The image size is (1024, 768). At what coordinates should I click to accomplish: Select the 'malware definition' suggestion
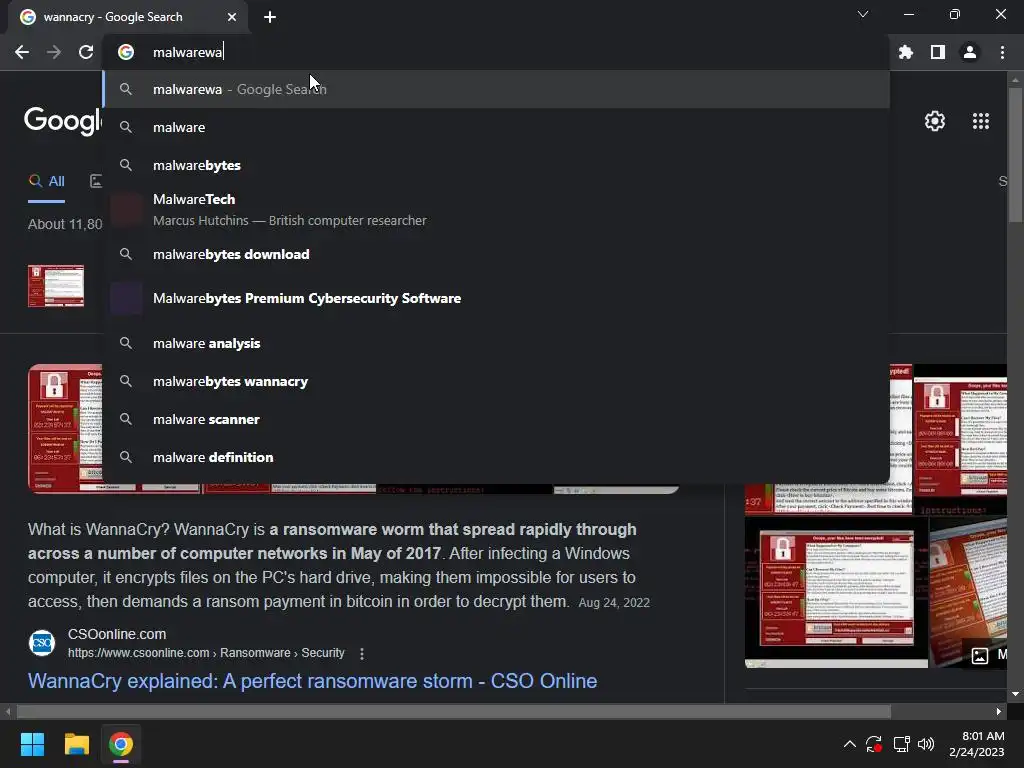pyautogui.click(x=496, y=457)
